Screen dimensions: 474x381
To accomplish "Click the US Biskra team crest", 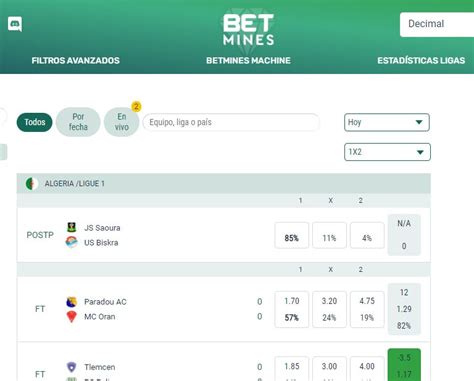I will coord(71,242).
